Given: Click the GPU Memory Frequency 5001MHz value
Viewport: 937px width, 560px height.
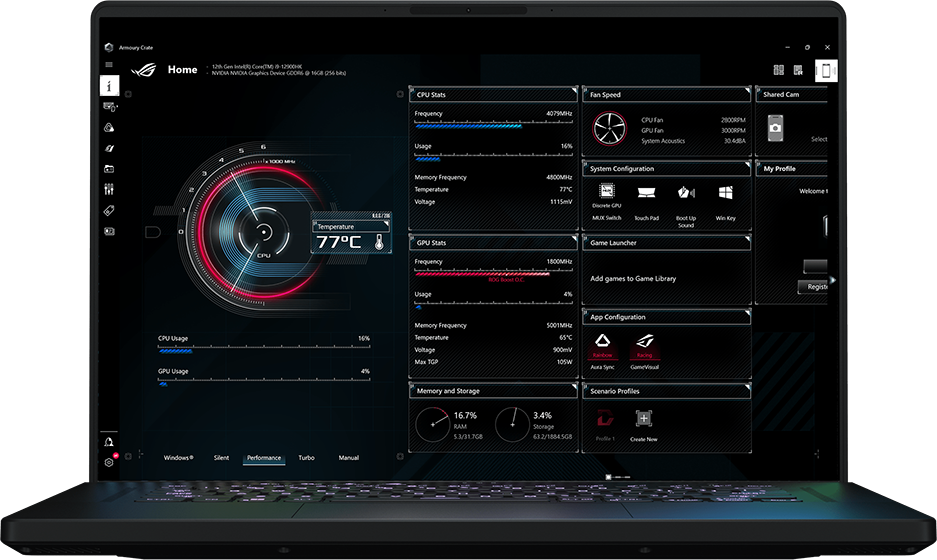Looking at the screenshot, I should pyautogui.click(x=559, y=325).
